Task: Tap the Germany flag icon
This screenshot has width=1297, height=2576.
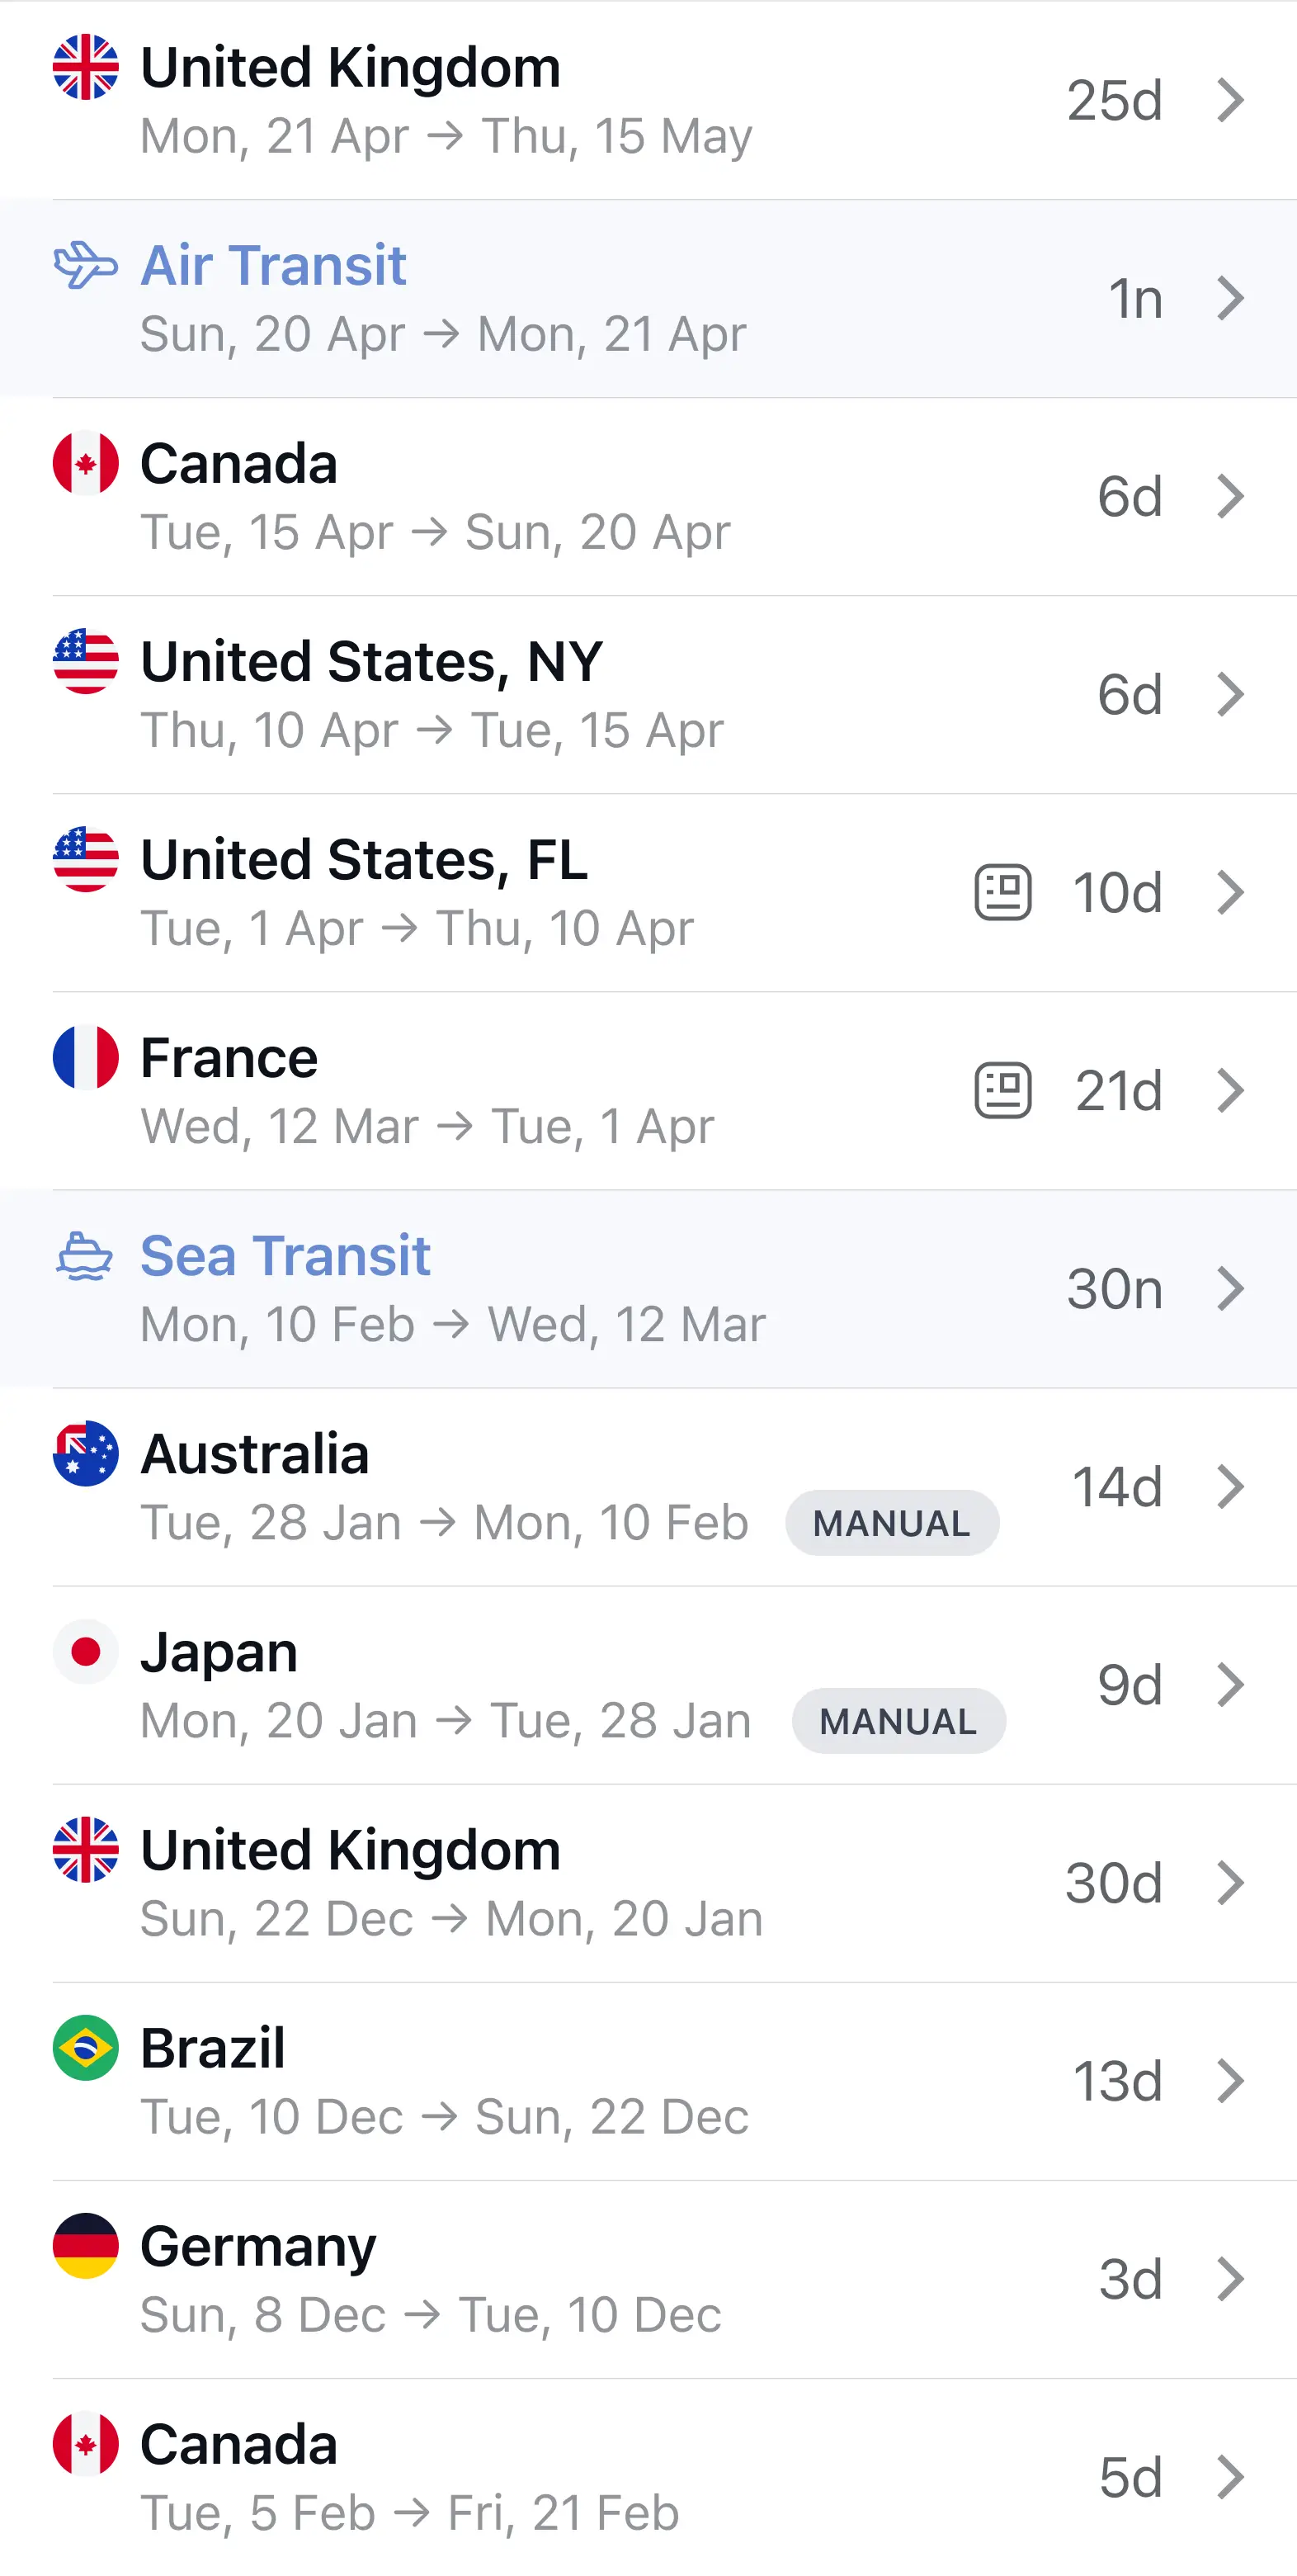Action: (x=86, y=2245)
